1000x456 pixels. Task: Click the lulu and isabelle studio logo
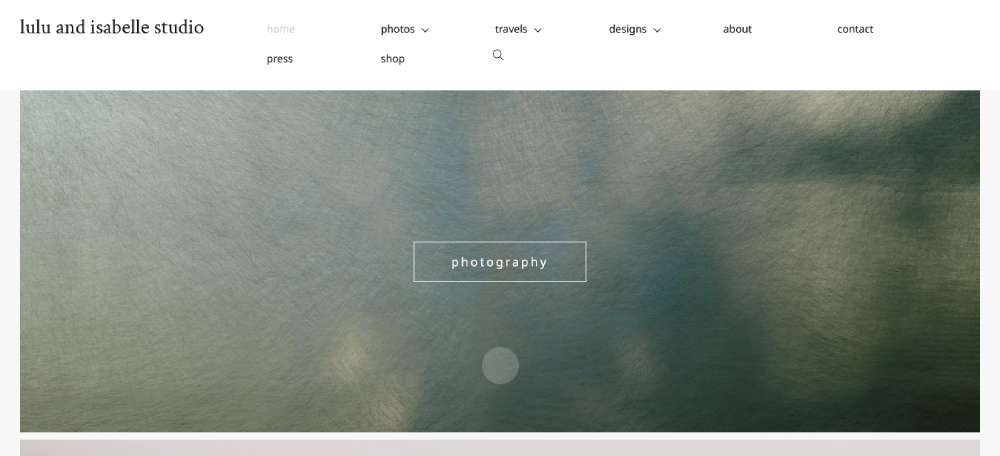coord(112,27)
